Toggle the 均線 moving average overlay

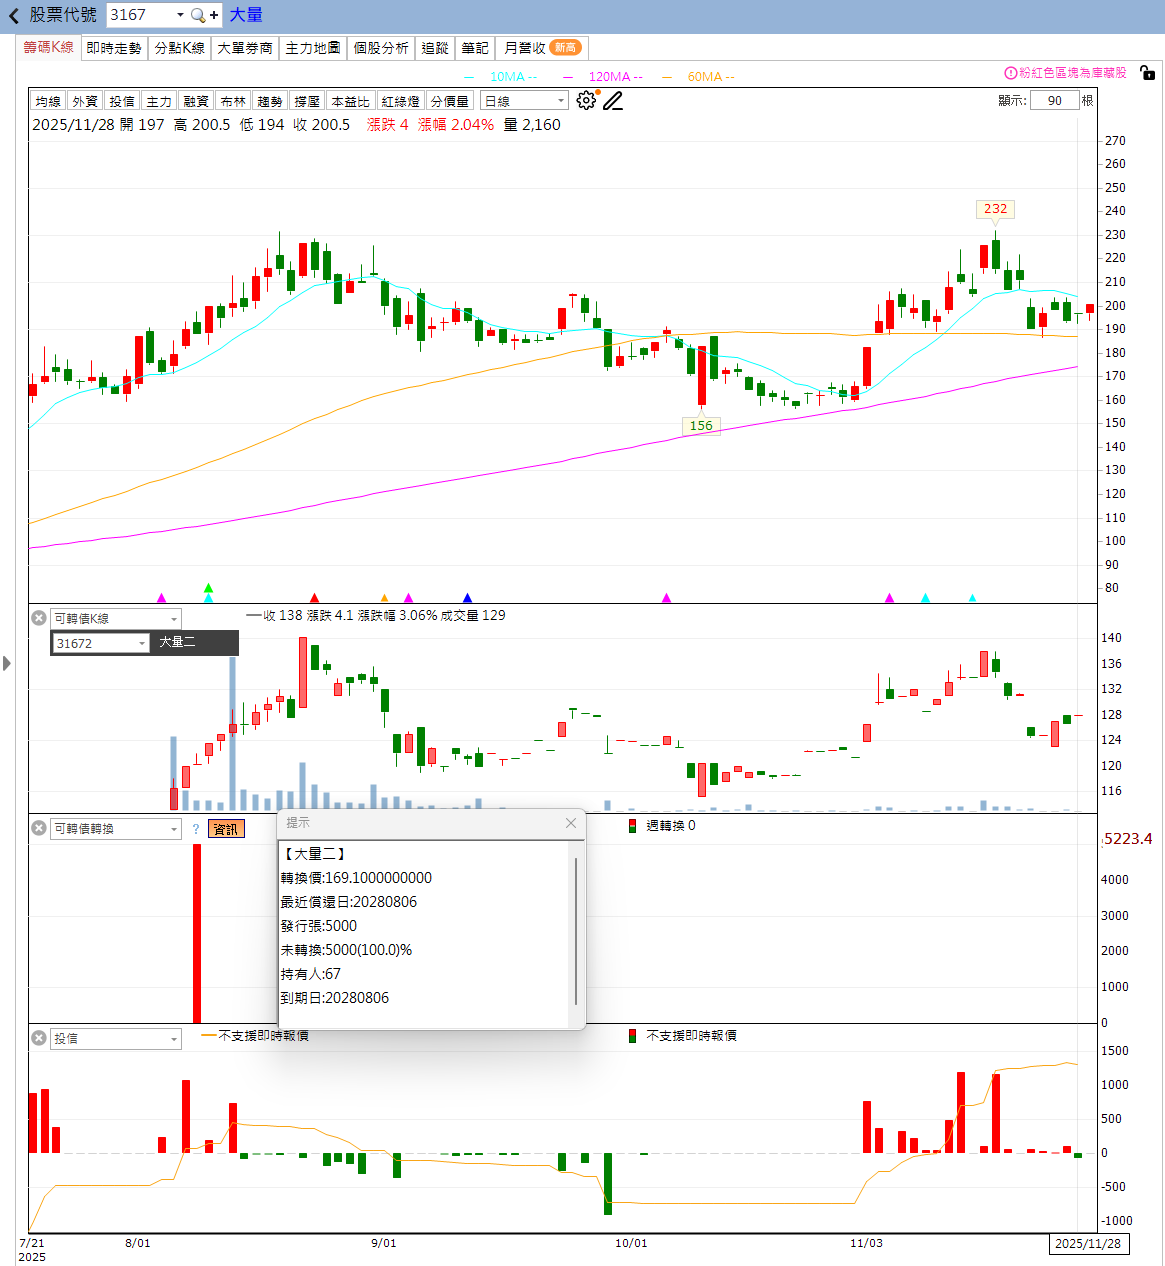(x=48, y=101)
